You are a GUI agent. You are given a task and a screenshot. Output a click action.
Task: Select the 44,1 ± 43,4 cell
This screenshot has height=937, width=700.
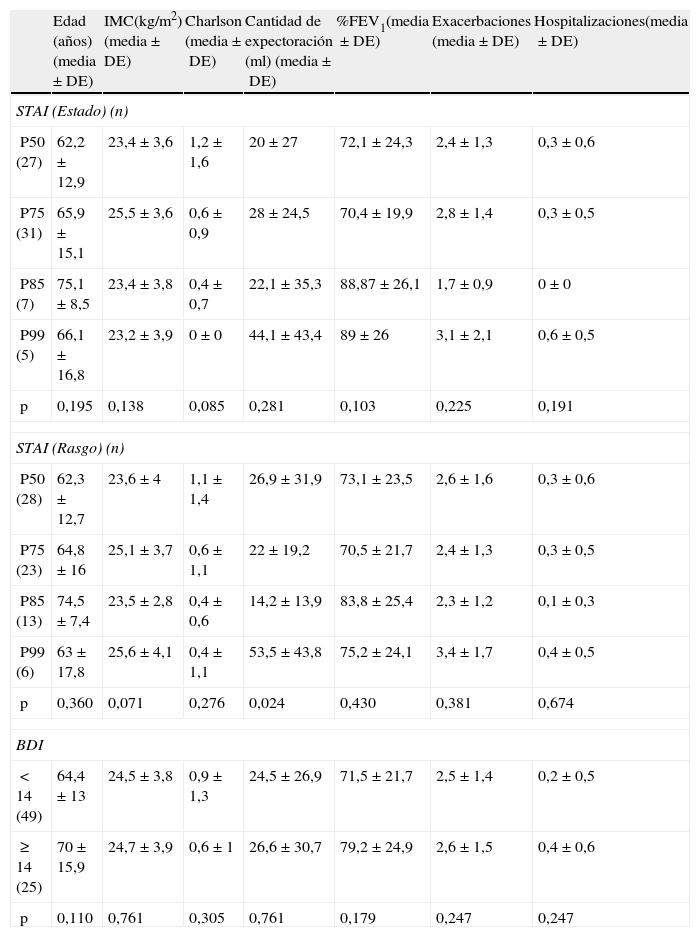pyautogui.click(x=285, y=336)
